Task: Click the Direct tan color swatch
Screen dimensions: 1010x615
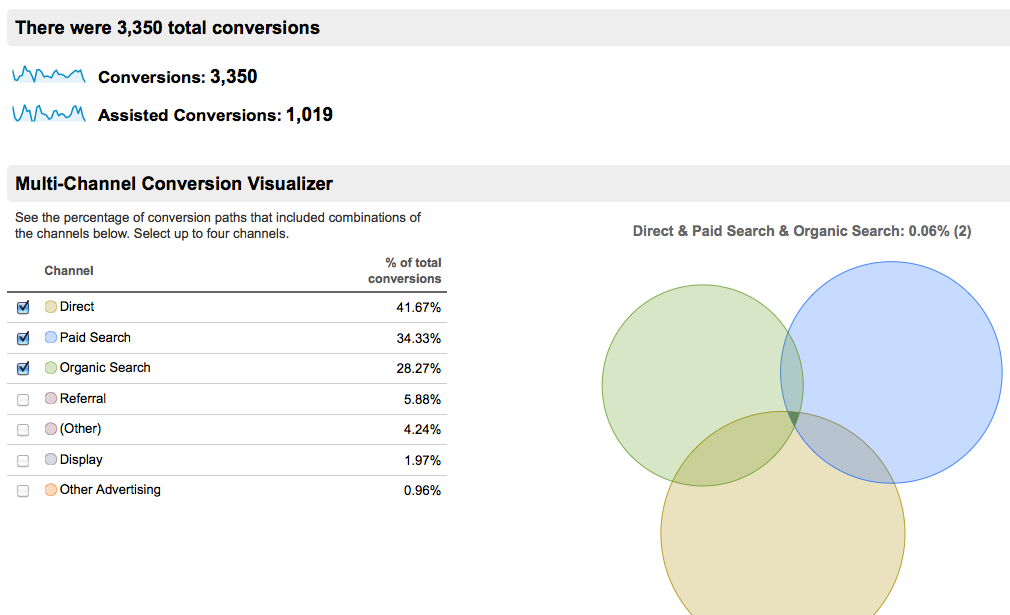Action: [x=51, y=307]
